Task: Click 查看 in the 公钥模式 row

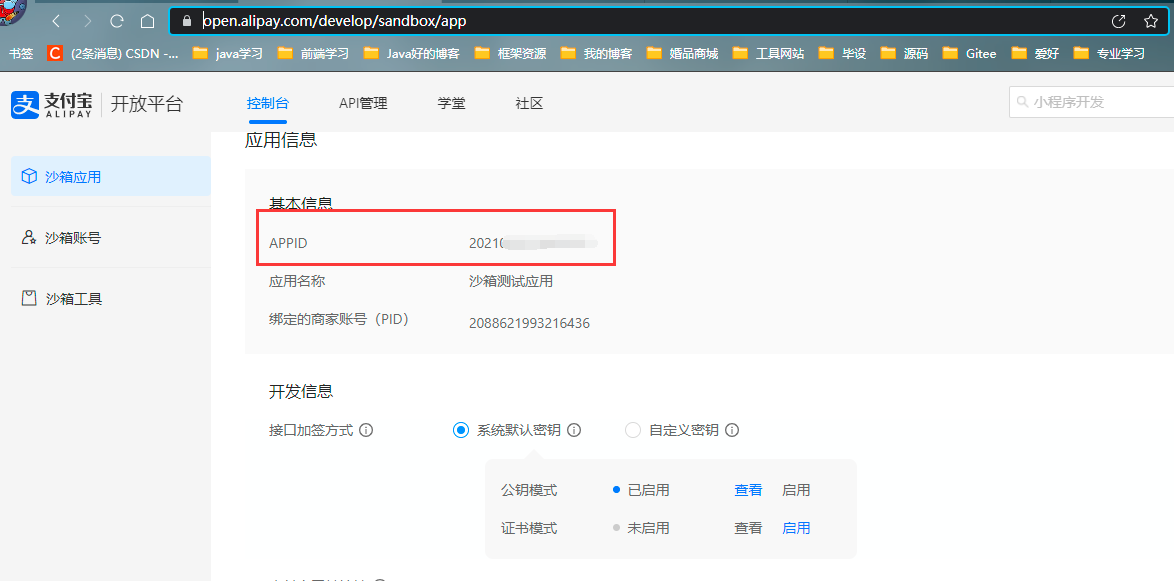Action: pyautogui.click(x=748, y=490)
